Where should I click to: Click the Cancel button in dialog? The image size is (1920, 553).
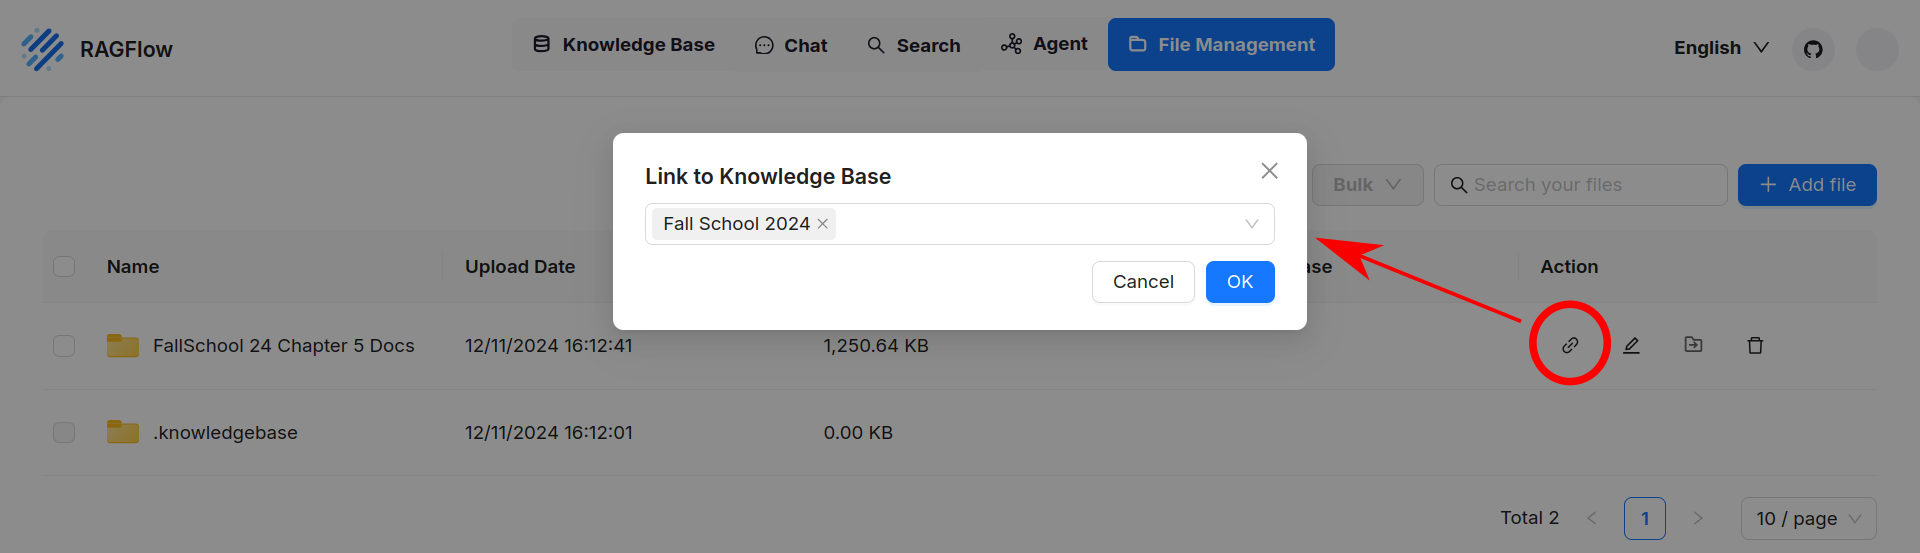[x=1143, y=282]
